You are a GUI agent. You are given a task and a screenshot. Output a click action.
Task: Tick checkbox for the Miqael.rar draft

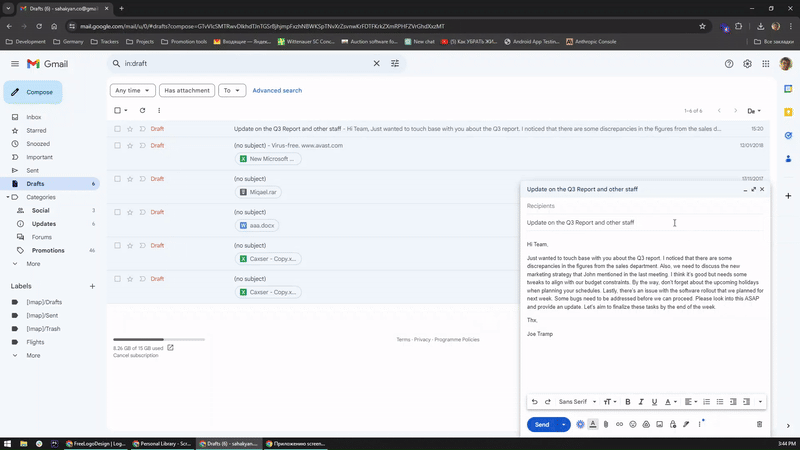[x=117, y=179]
